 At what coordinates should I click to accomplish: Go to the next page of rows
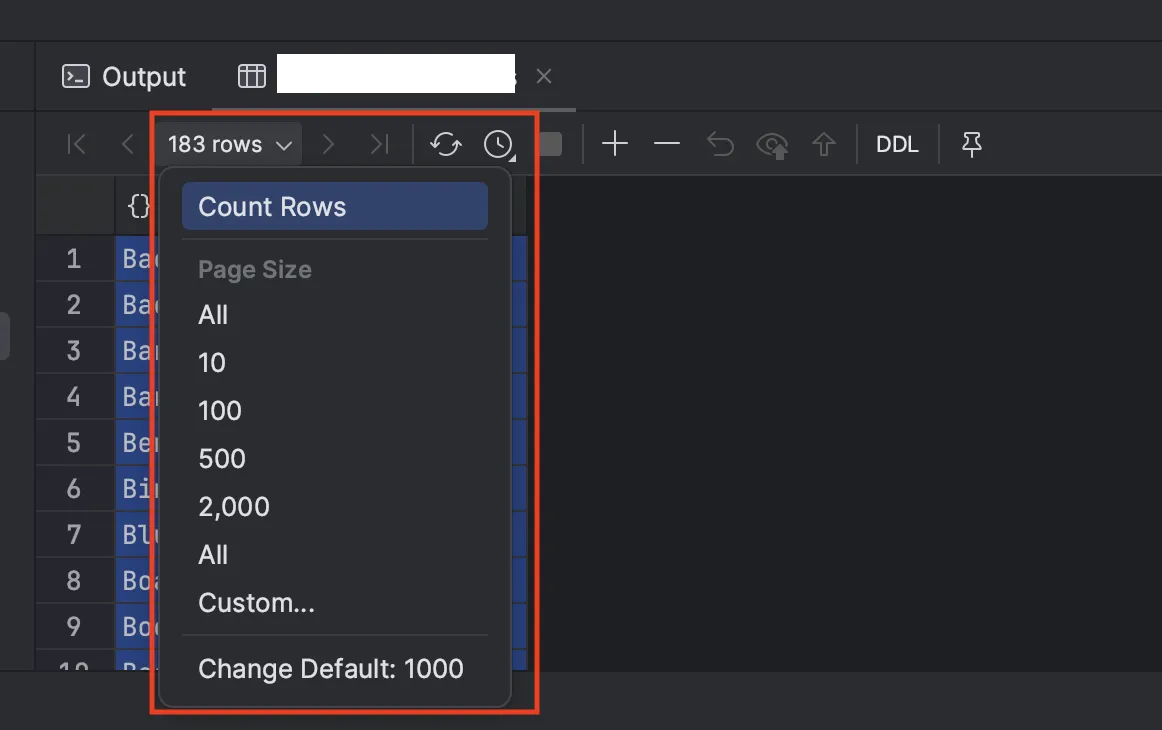click(x=328, y=145)
